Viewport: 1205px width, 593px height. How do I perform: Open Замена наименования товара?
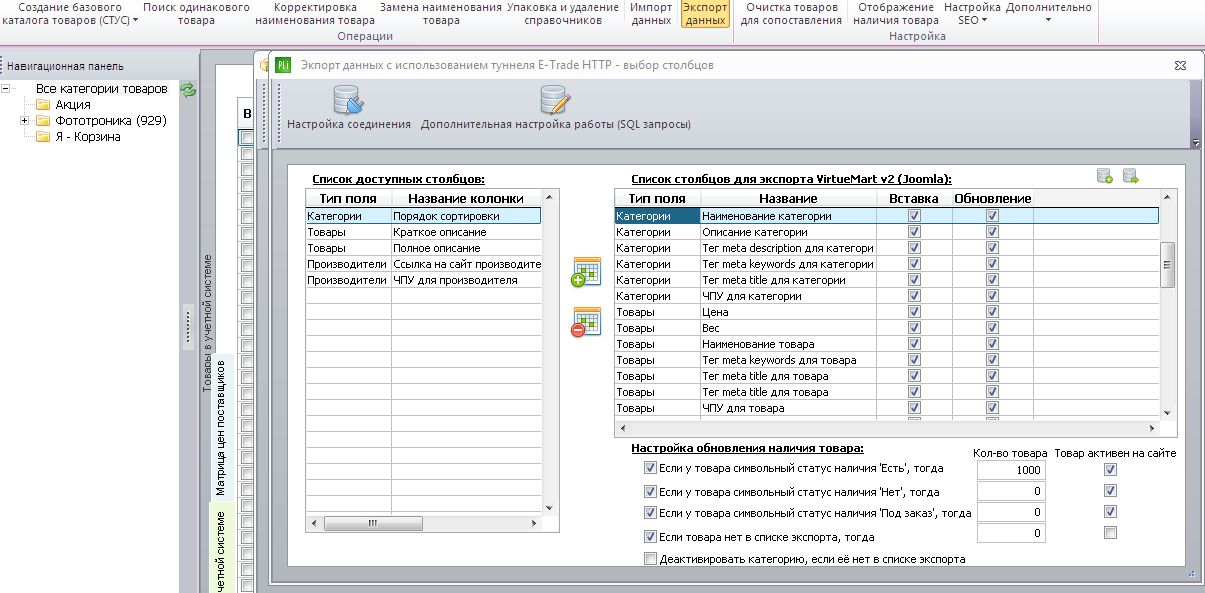point(441,13)
